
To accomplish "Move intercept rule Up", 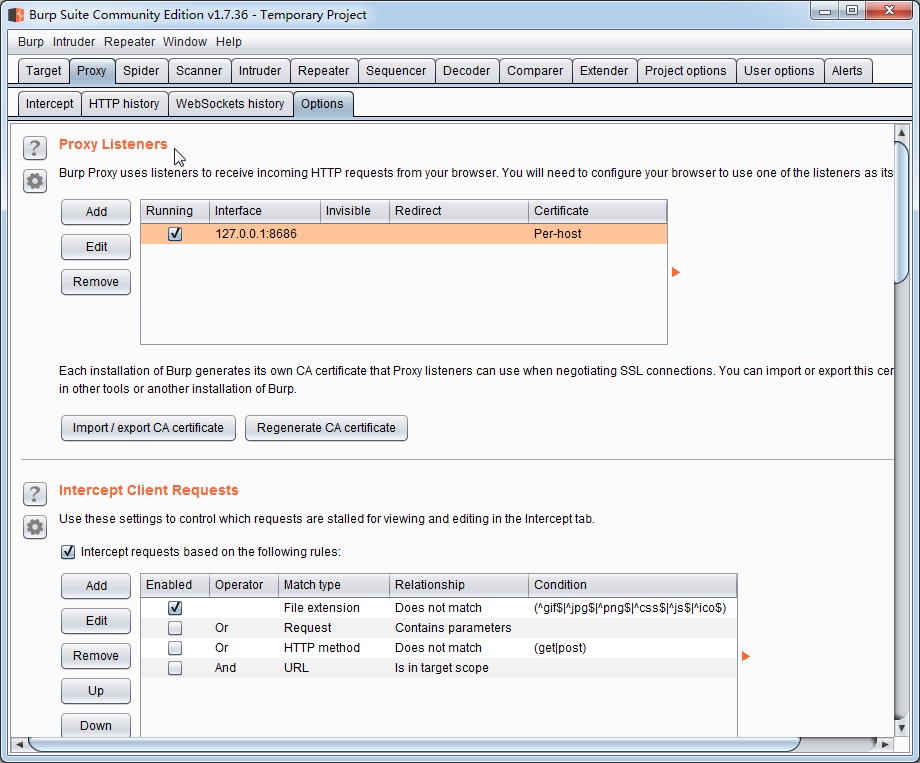I will click(96, 691).
